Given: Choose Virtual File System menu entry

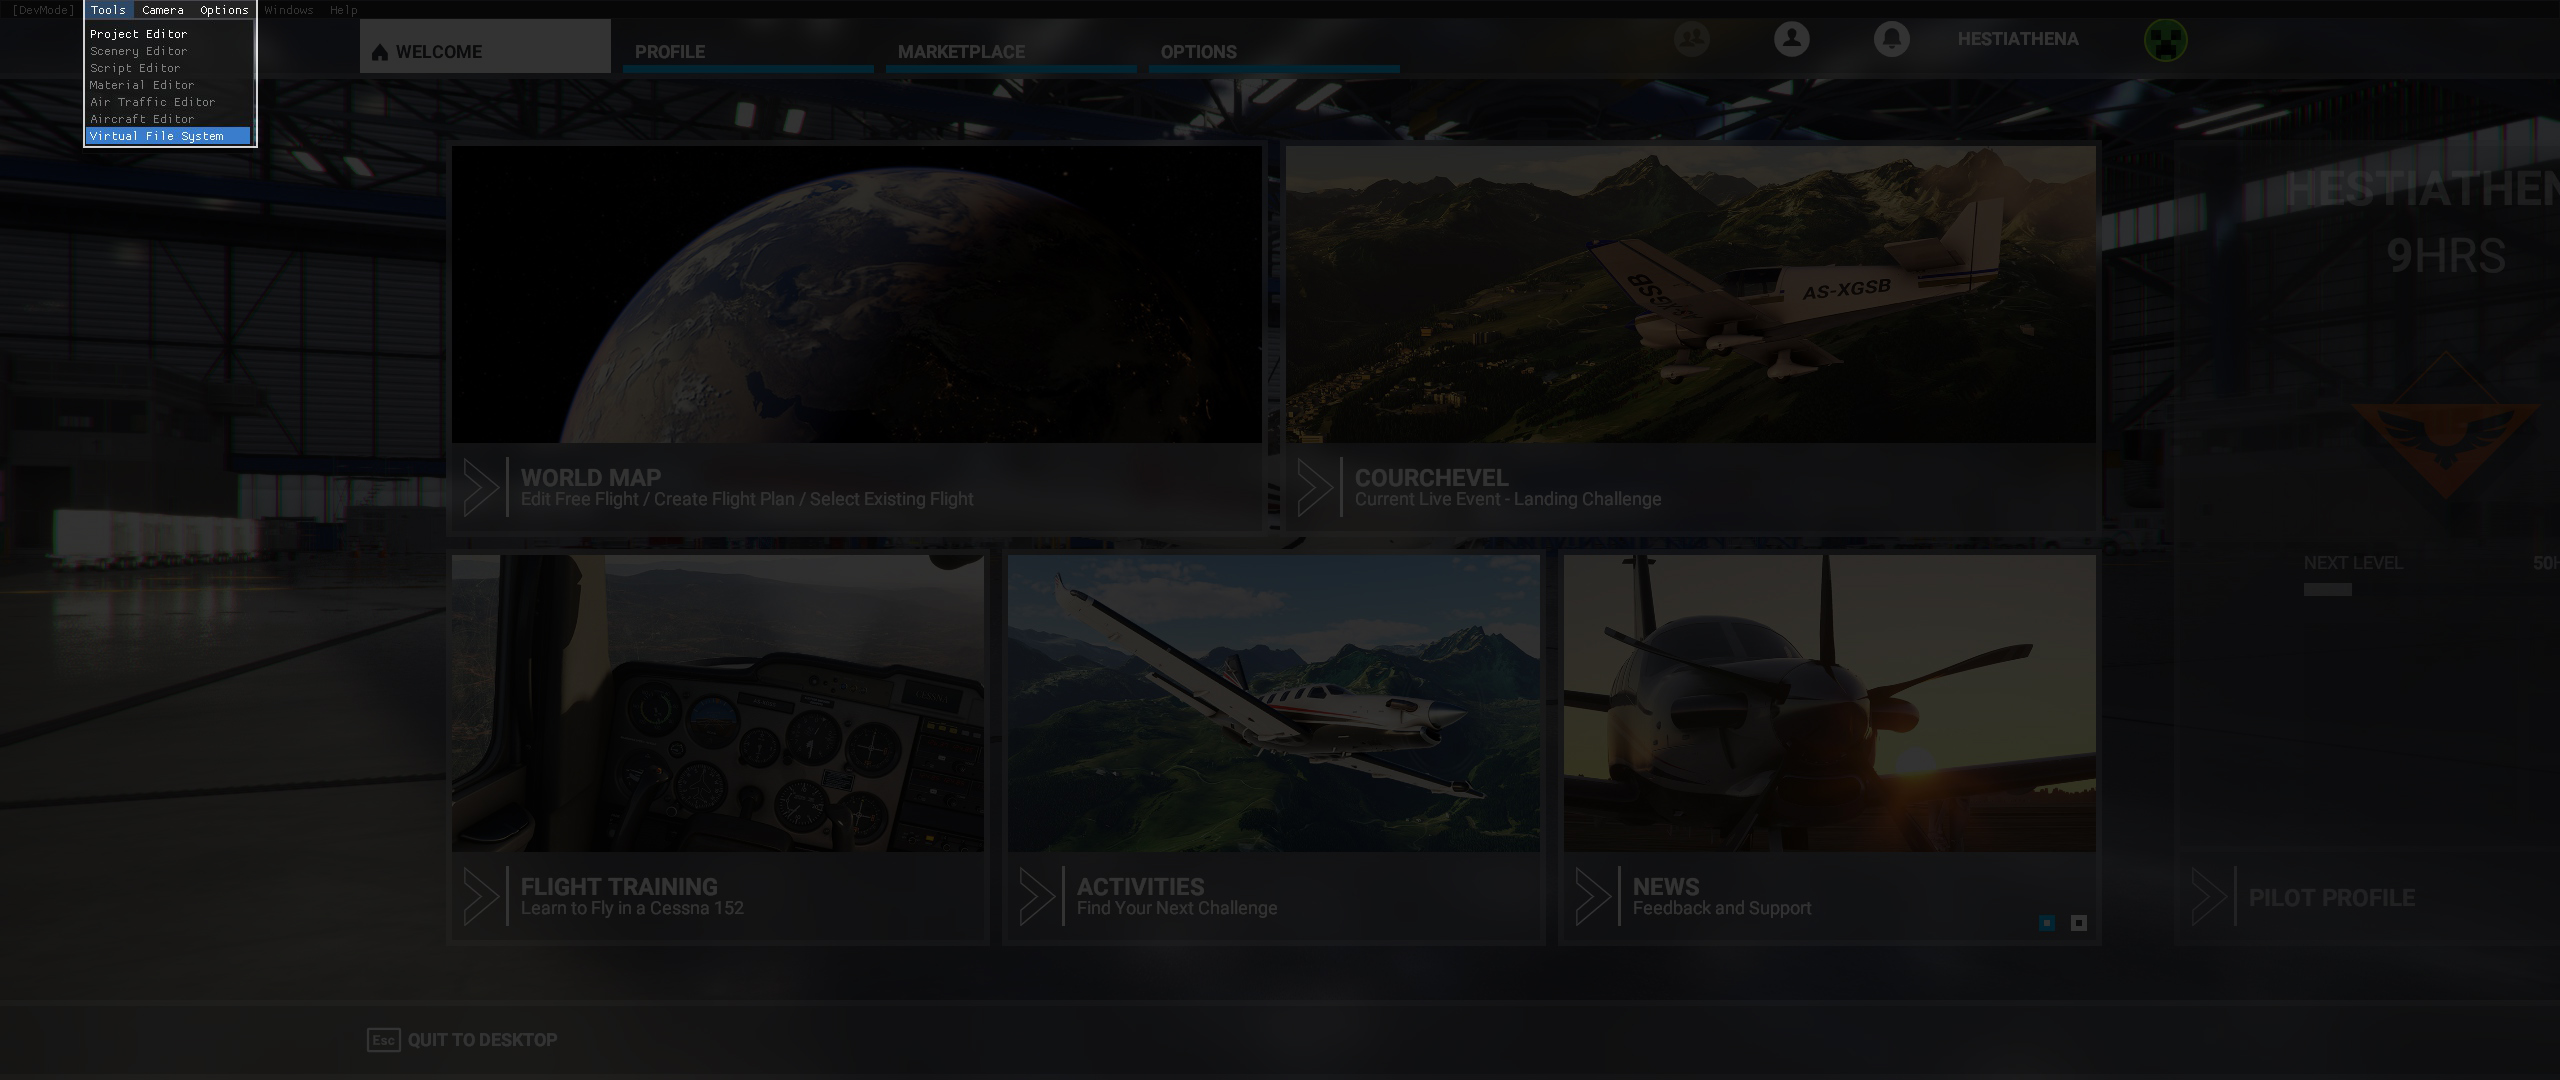Looking at the screenshot, I should [157, 136].
